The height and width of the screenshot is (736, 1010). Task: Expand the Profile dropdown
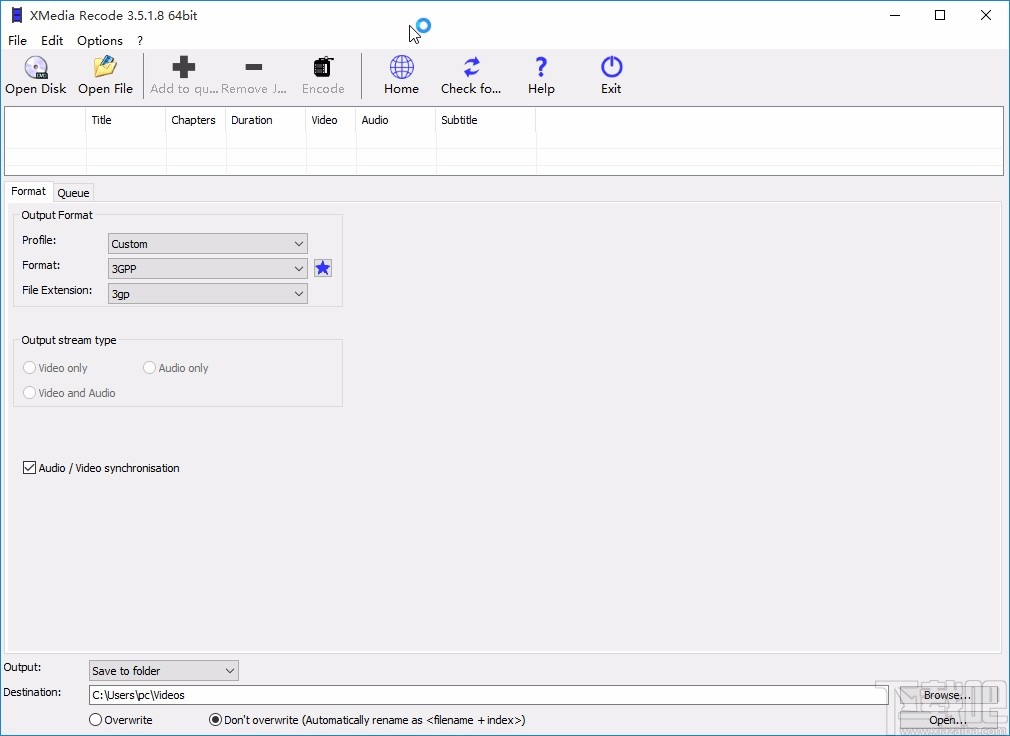[207, 244]
